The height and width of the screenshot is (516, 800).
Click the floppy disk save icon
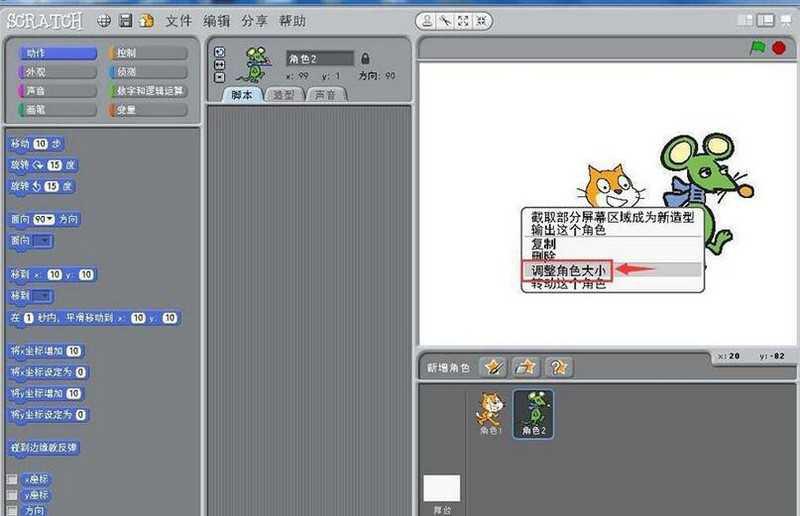coord(126,20)
